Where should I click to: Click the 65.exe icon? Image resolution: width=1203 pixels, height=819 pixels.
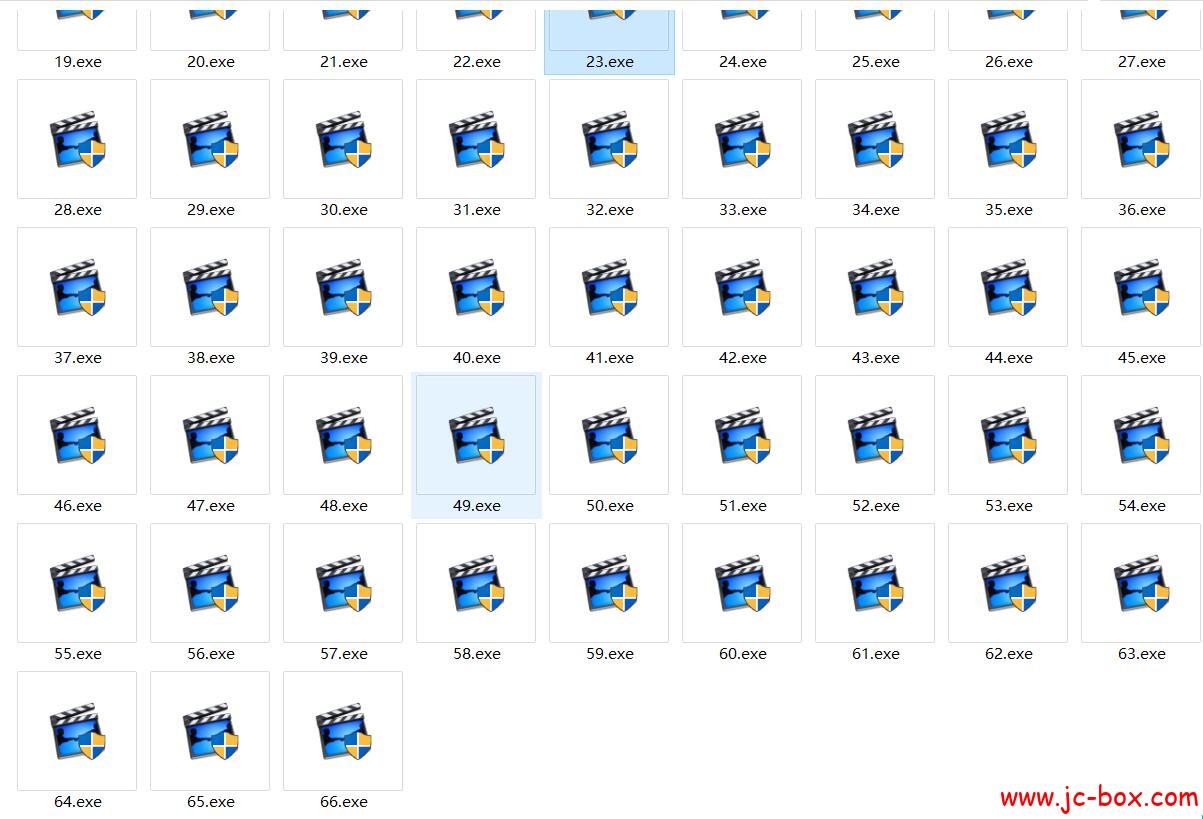coord(211,731)
